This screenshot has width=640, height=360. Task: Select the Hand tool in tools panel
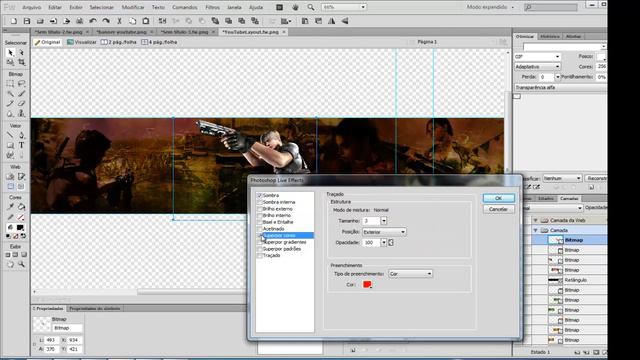[10, 264]
